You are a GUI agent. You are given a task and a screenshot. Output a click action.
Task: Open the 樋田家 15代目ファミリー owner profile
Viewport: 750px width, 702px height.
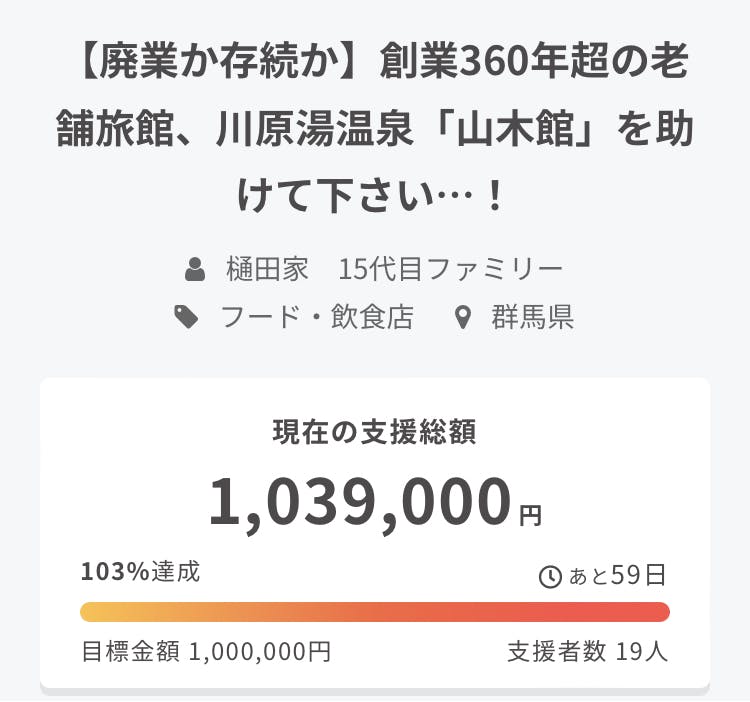(x=394, y=269)
